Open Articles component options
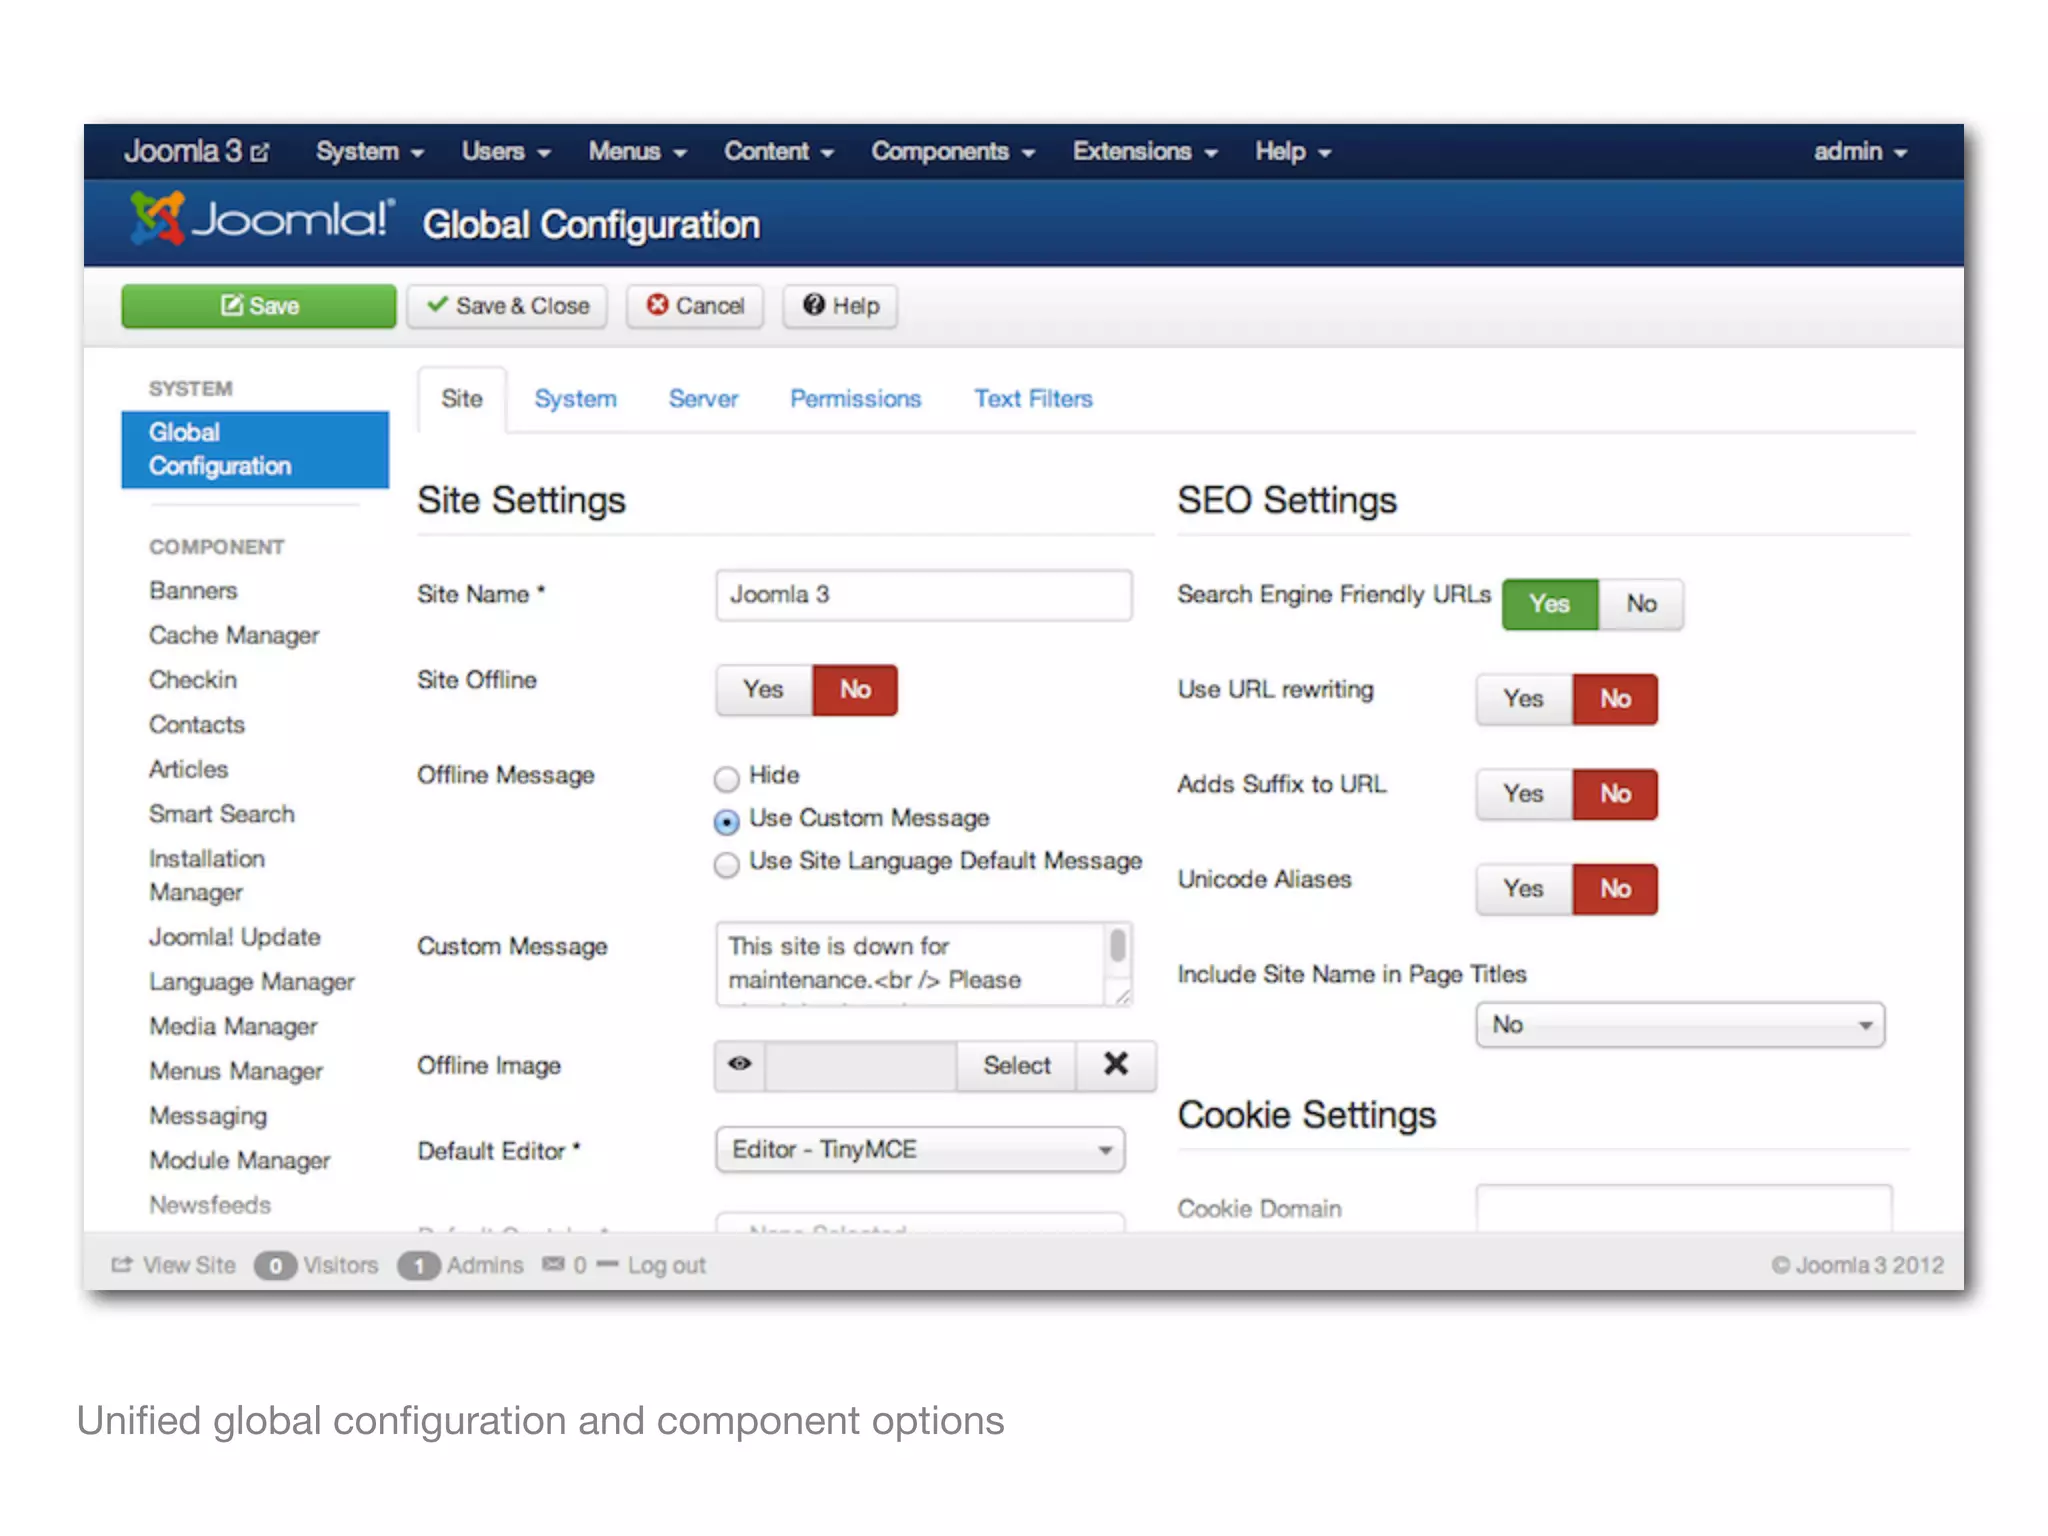This screenshot has height=1536, width=2048. pos(189,769)
